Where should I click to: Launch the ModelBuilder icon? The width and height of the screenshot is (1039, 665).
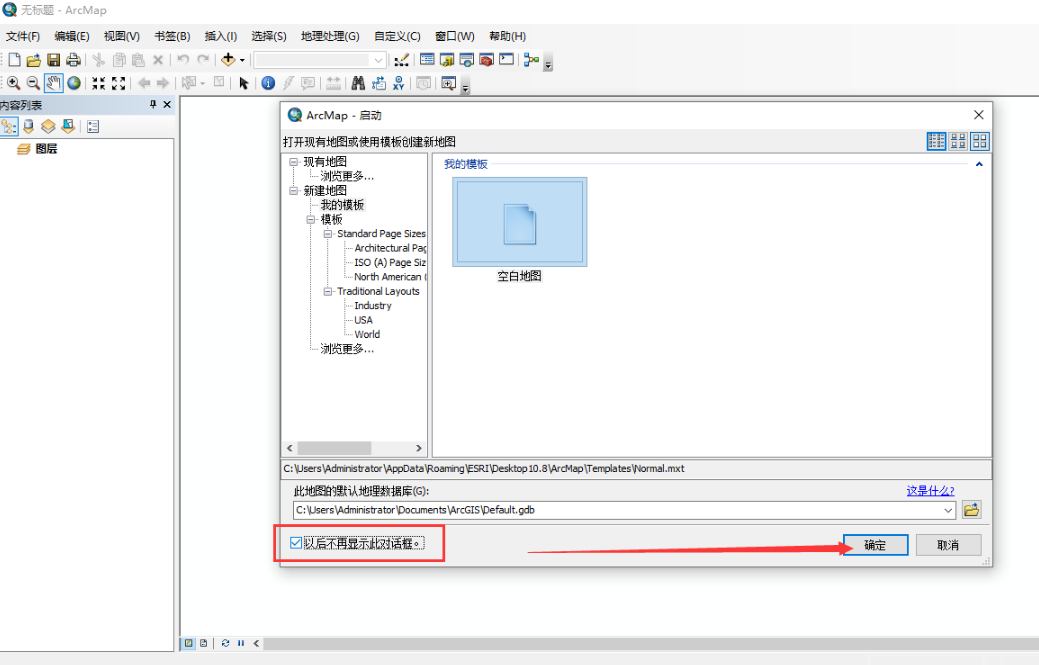tap(531, 60)
